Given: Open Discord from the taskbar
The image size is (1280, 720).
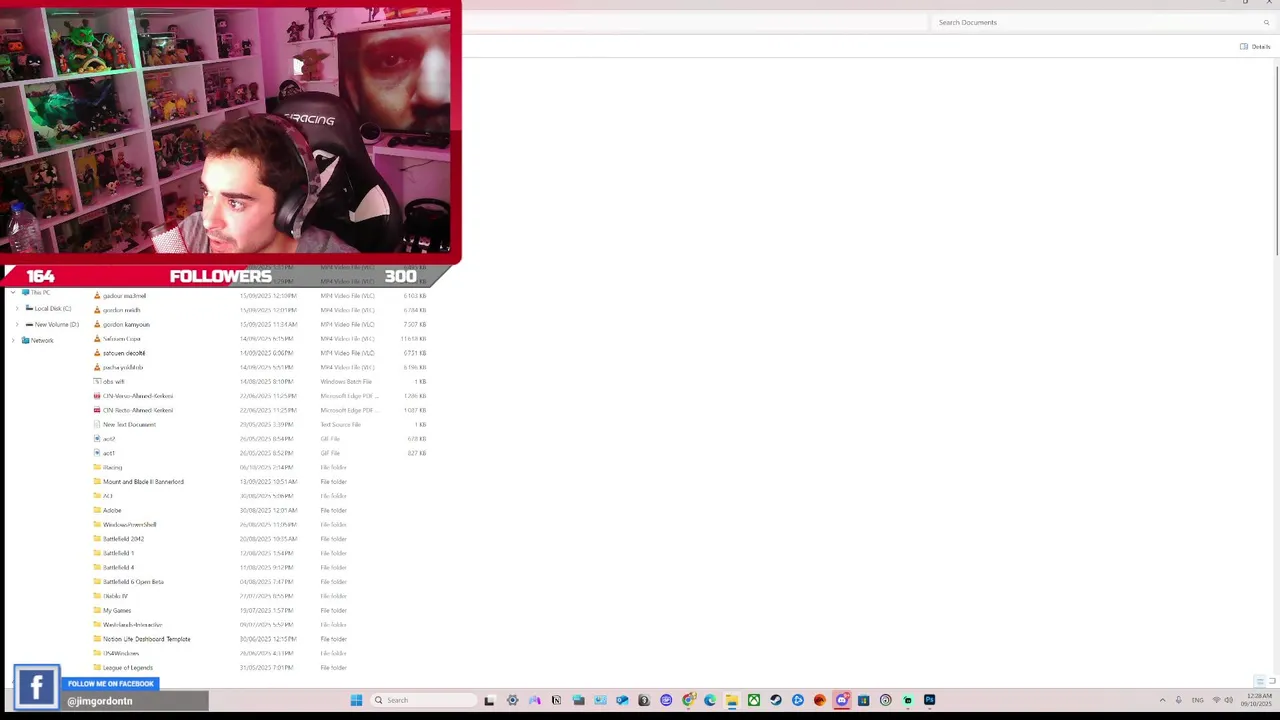Looking at the screenshot, I should tap(842, 700).
